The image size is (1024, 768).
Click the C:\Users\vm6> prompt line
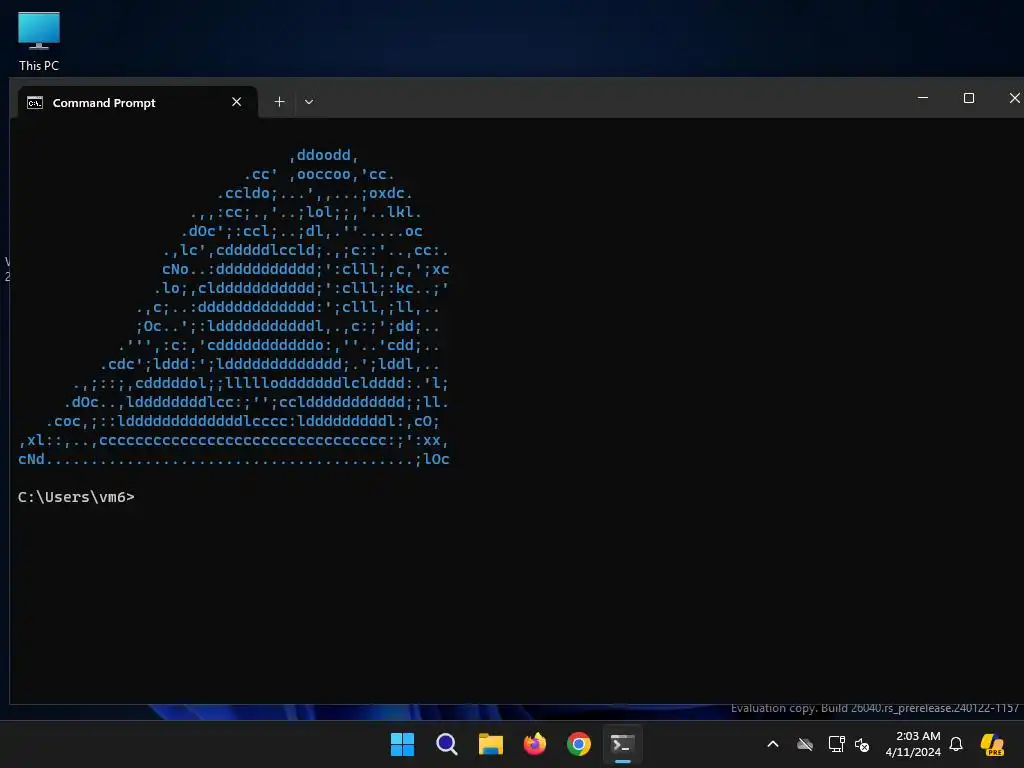[76, 497]
